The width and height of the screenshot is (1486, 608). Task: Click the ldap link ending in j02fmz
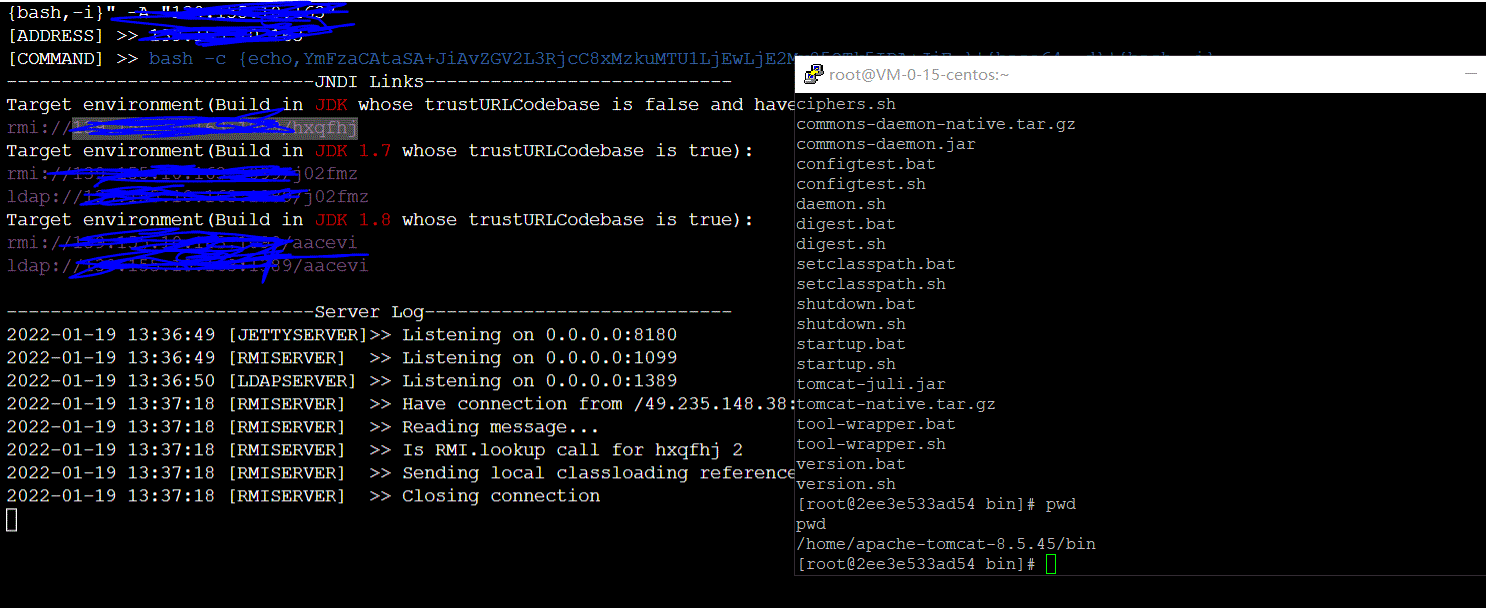188,197
